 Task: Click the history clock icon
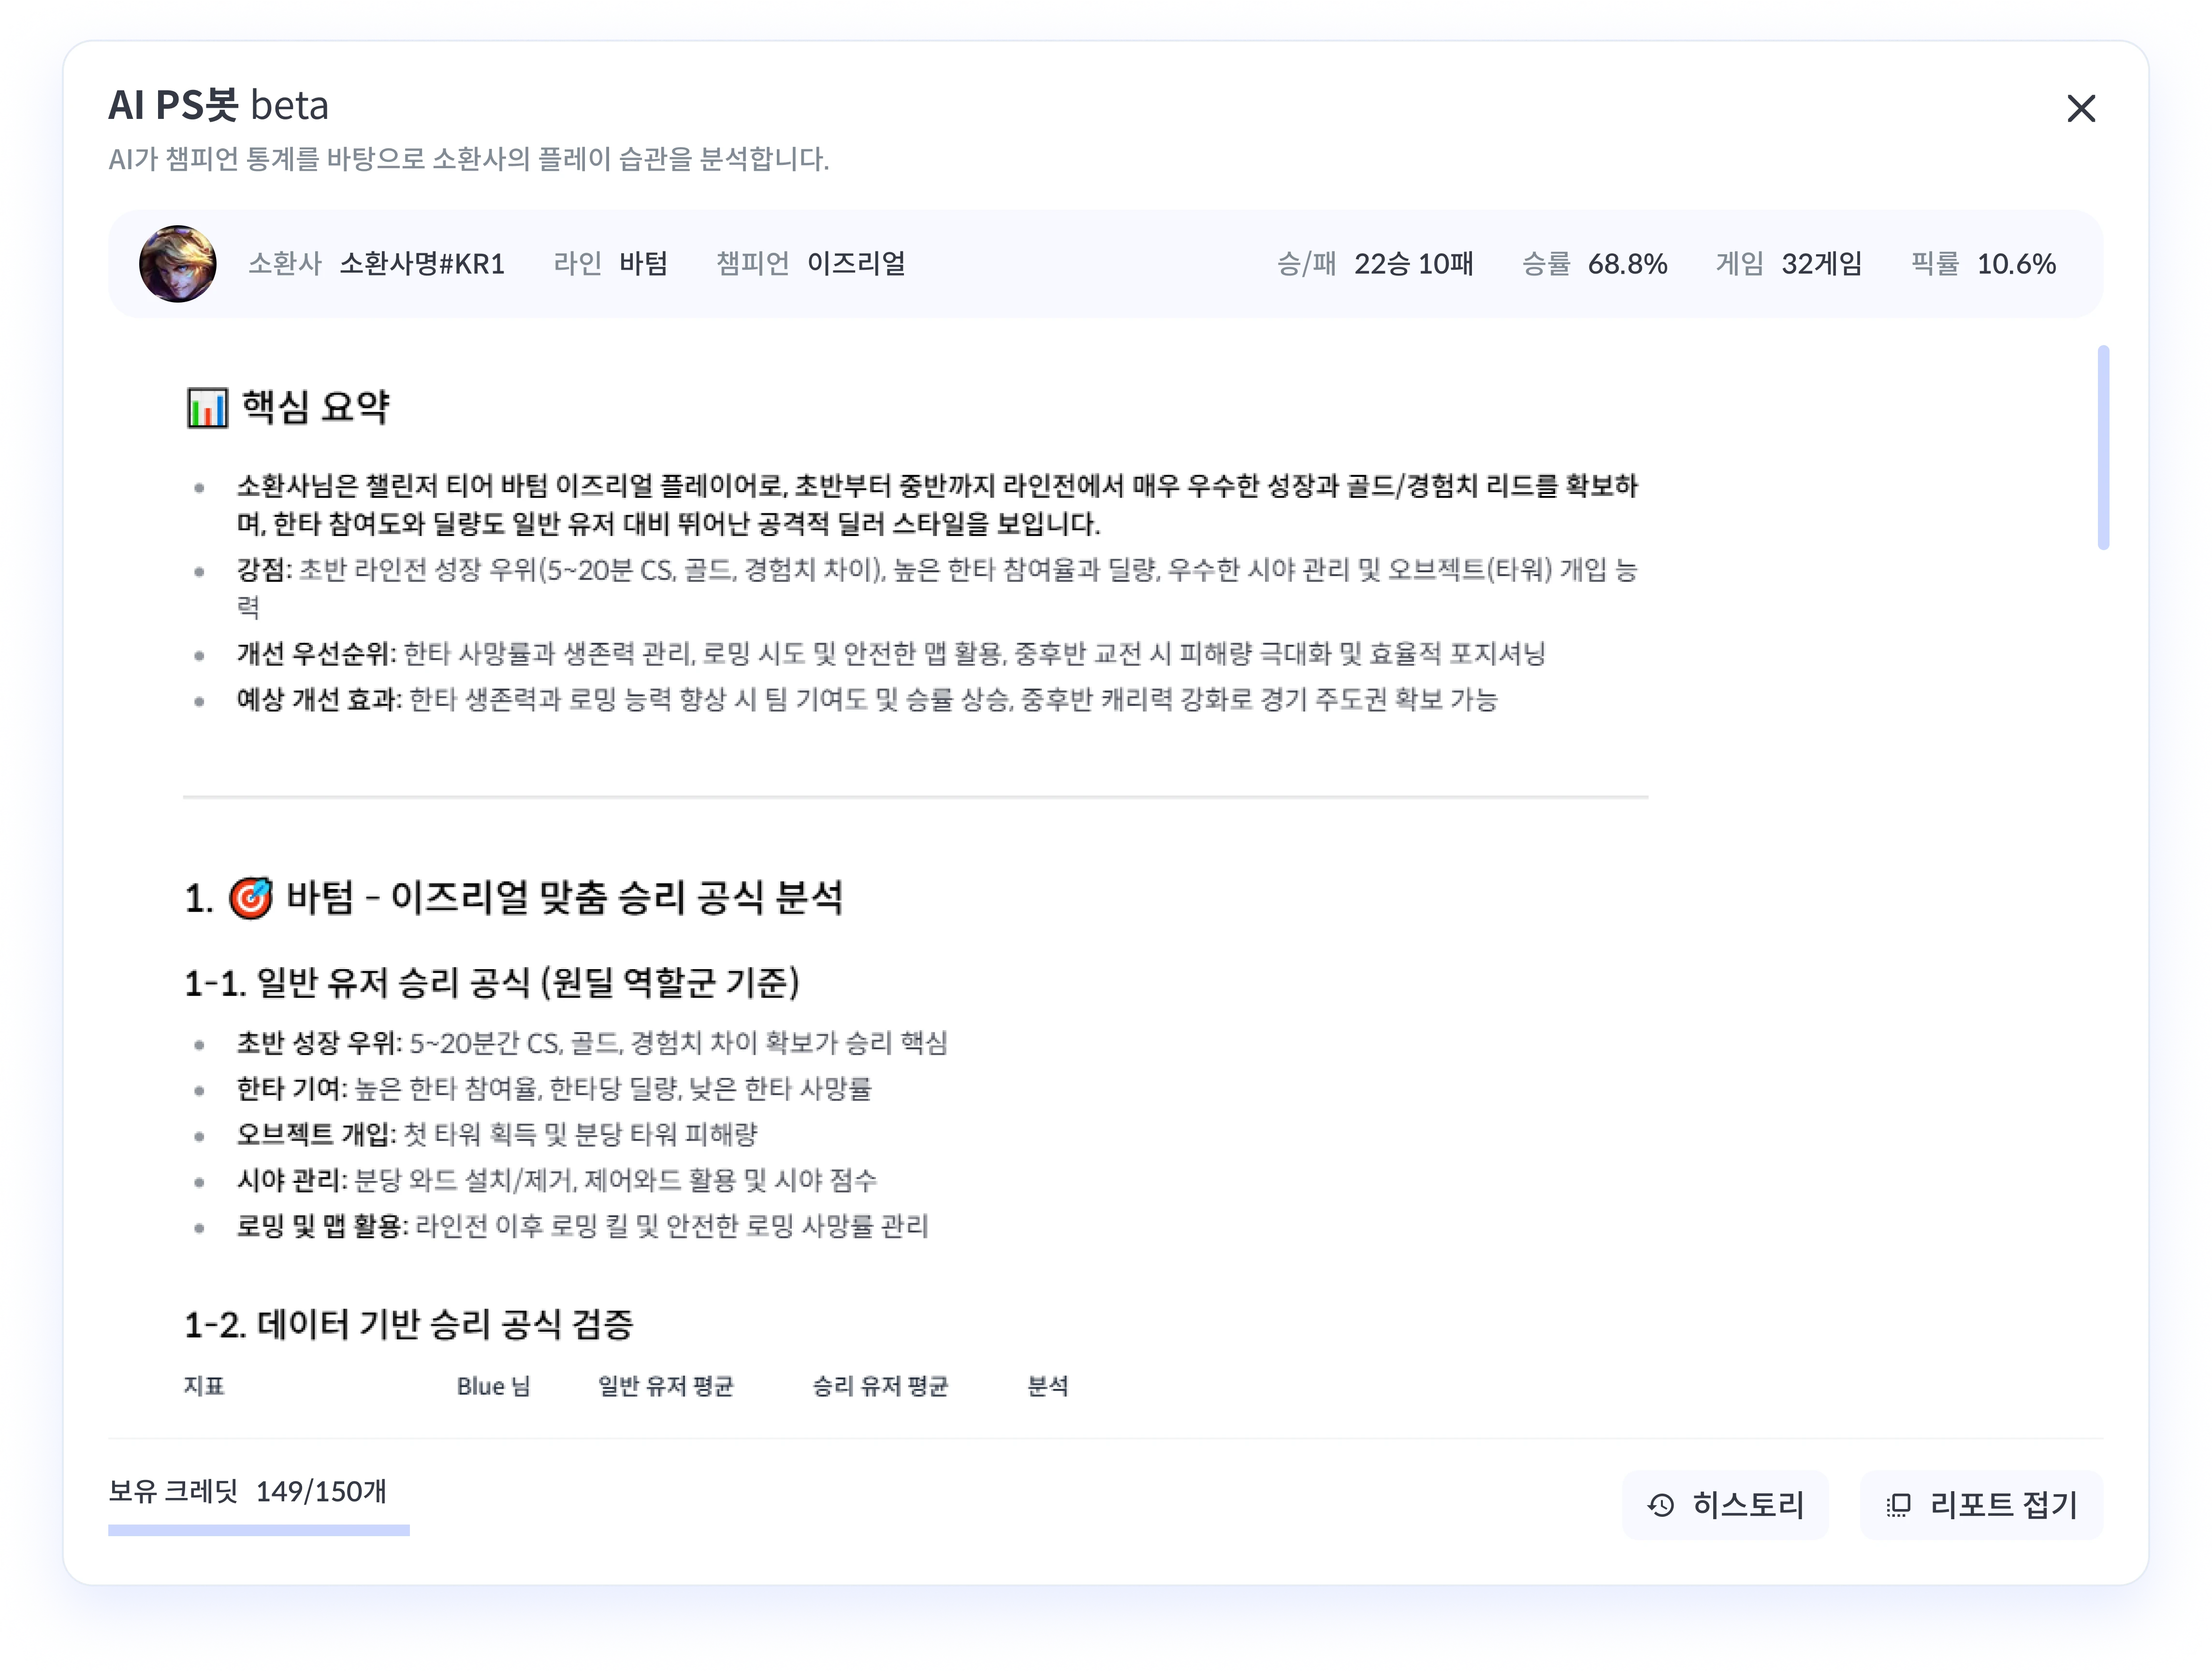[x=1661, y=1505]
